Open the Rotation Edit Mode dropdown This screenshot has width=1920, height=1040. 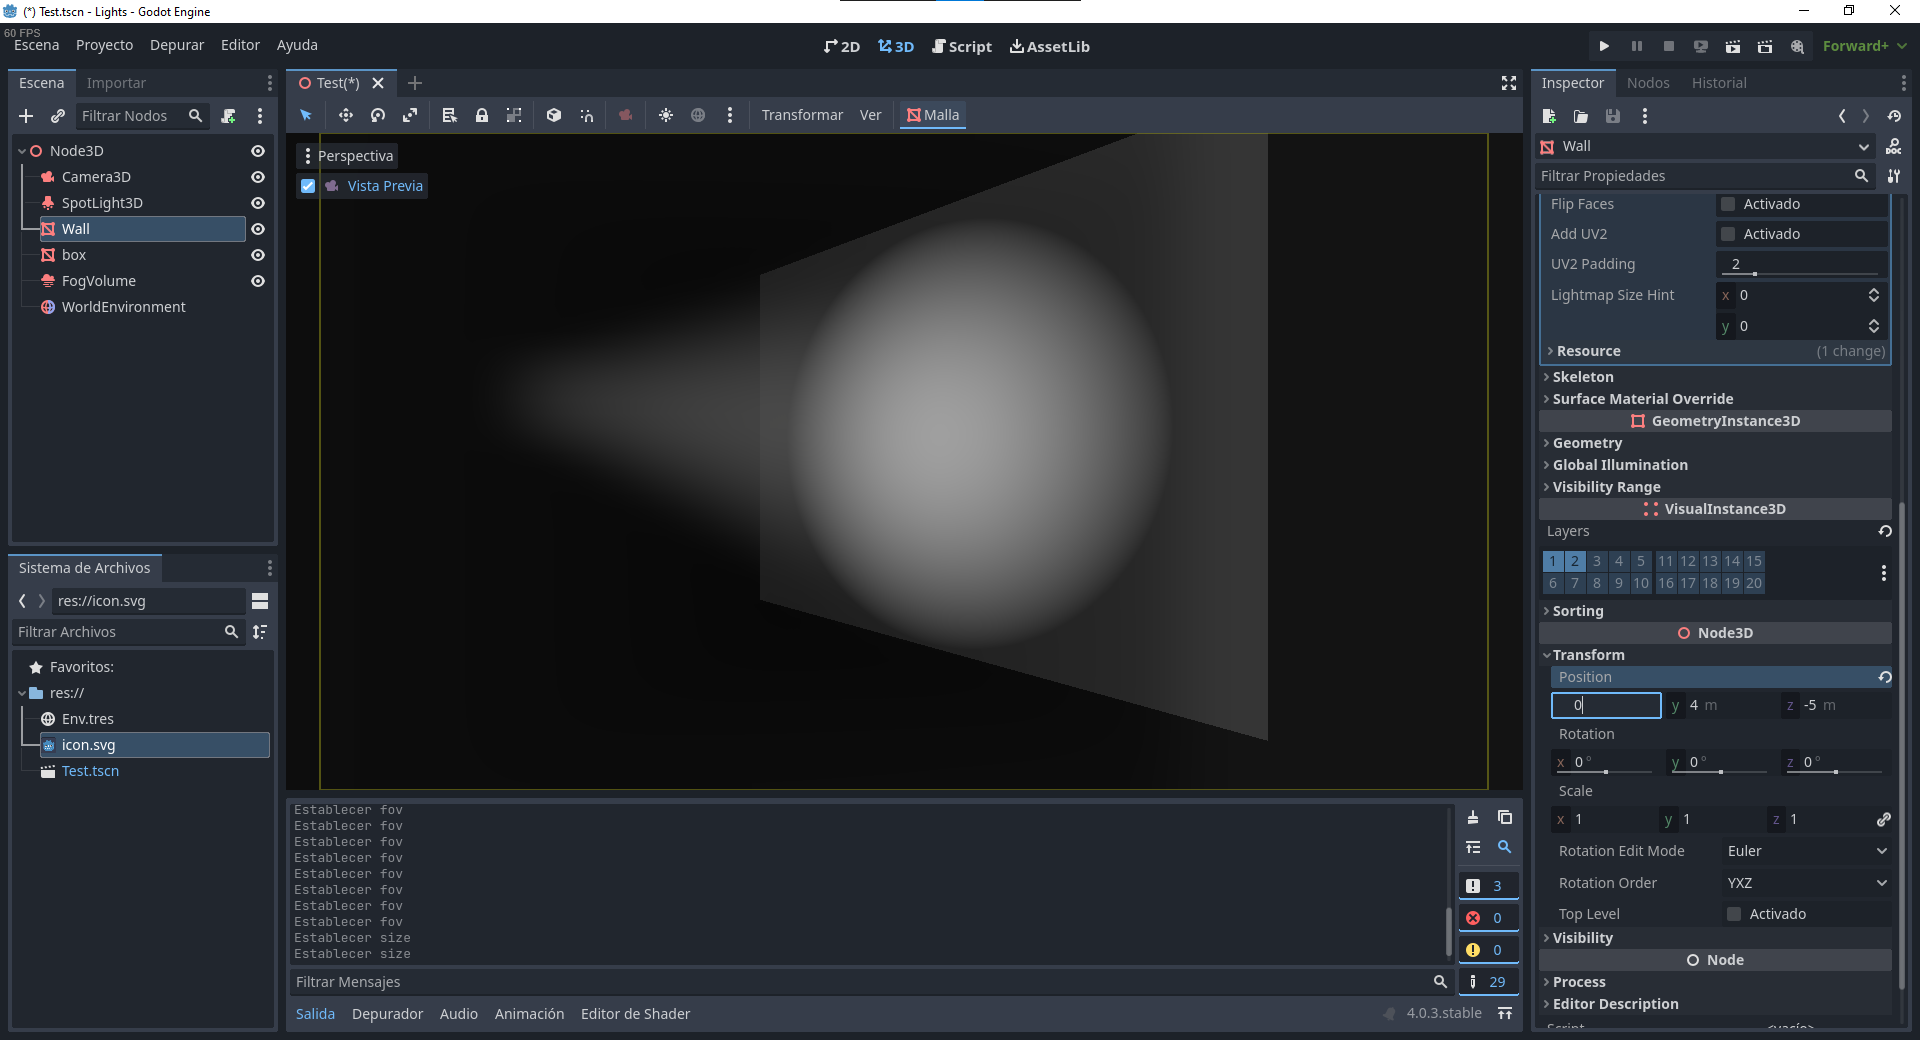coord(1806,851)
